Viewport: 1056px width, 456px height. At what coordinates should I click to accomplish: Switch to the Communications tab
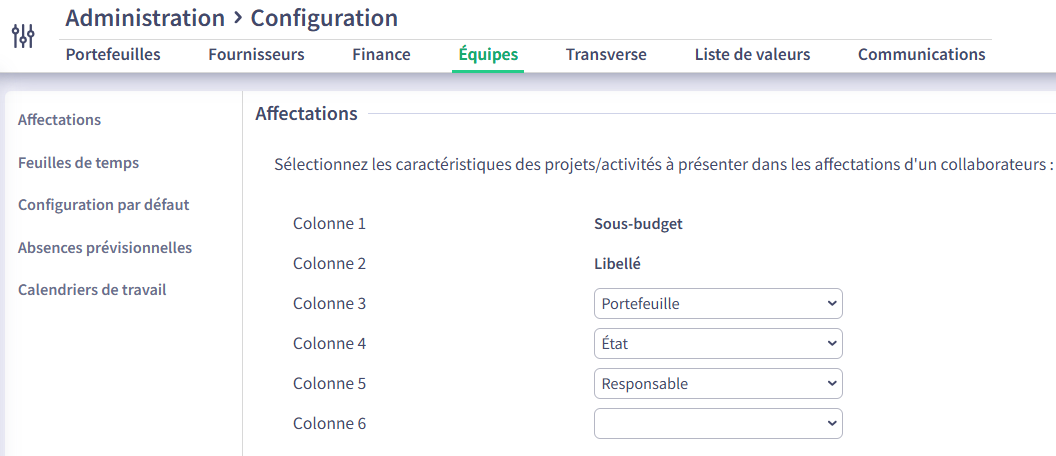pyautogui.click(x=921, y=55)
